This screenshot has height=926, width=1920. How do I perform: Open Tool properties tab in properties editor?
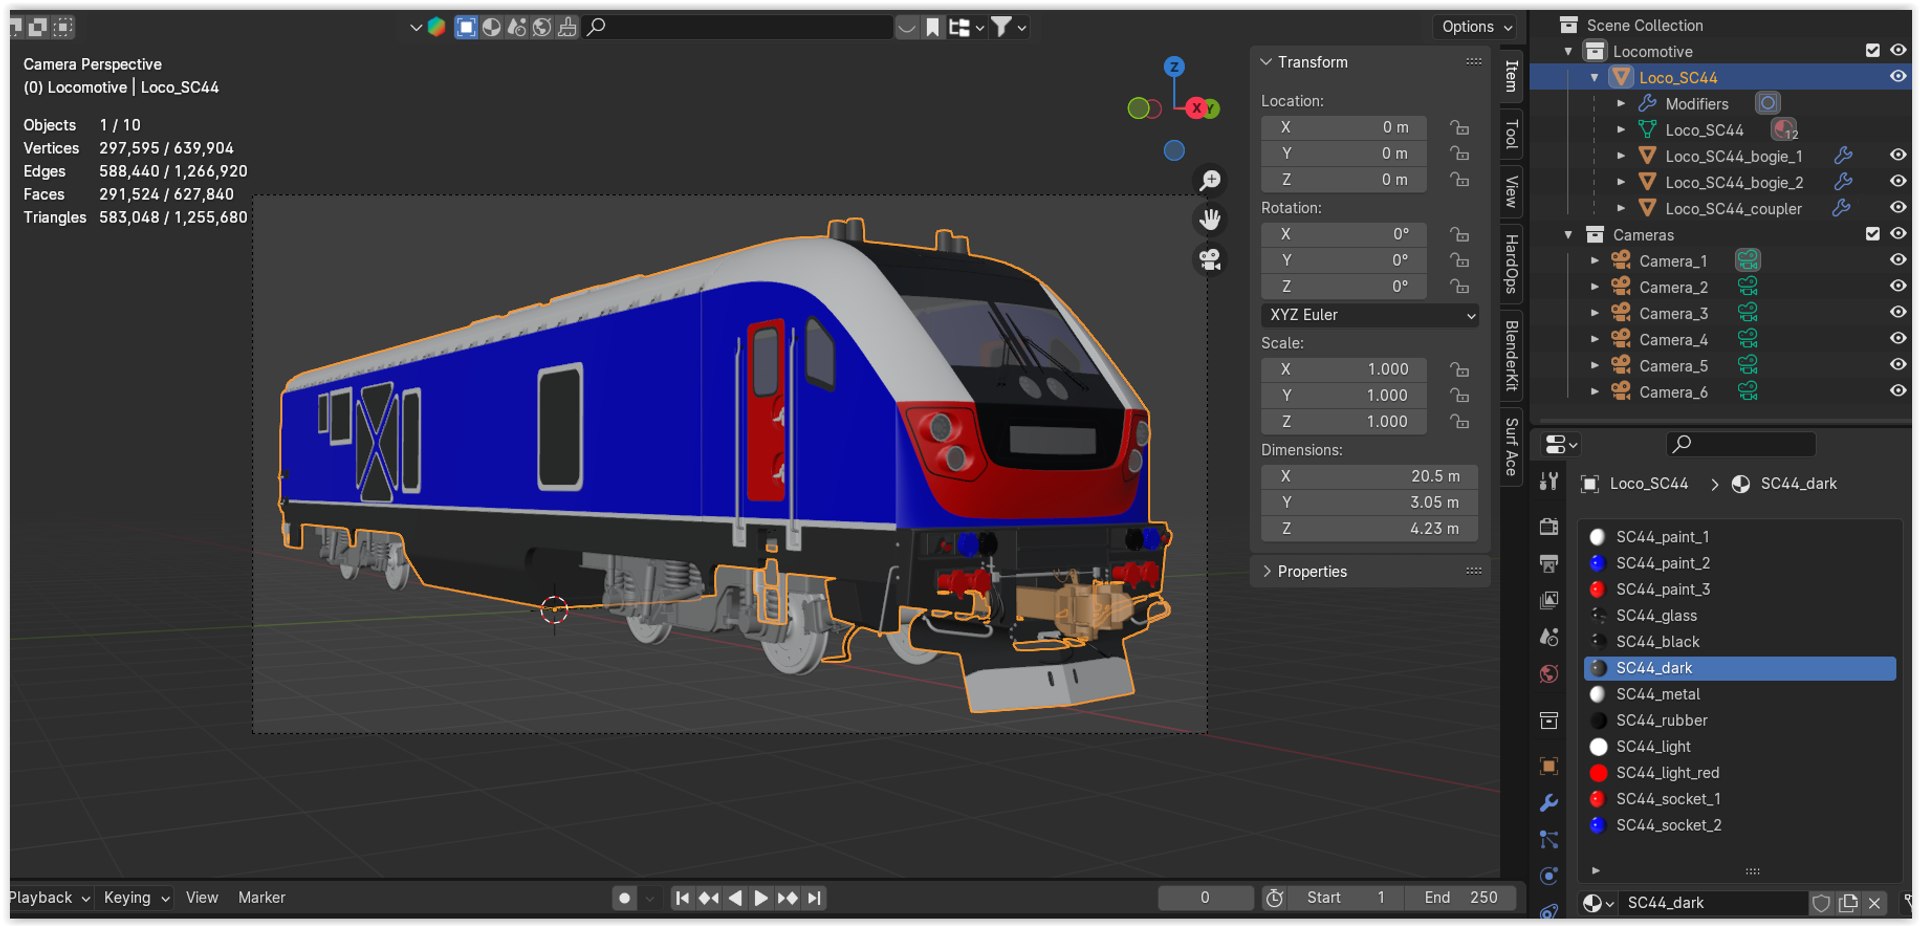pos(1549,481)
